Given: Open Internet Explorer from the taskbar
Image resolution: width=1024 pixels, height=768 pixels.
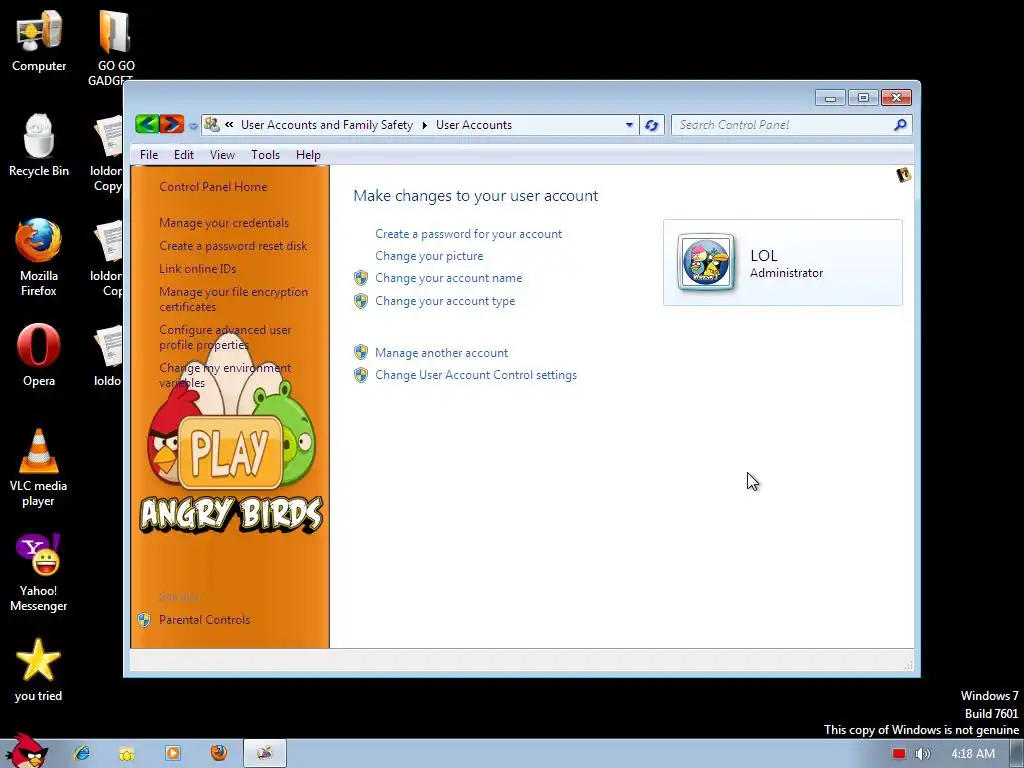Looking at the screenshot, I should coord(82,754).
